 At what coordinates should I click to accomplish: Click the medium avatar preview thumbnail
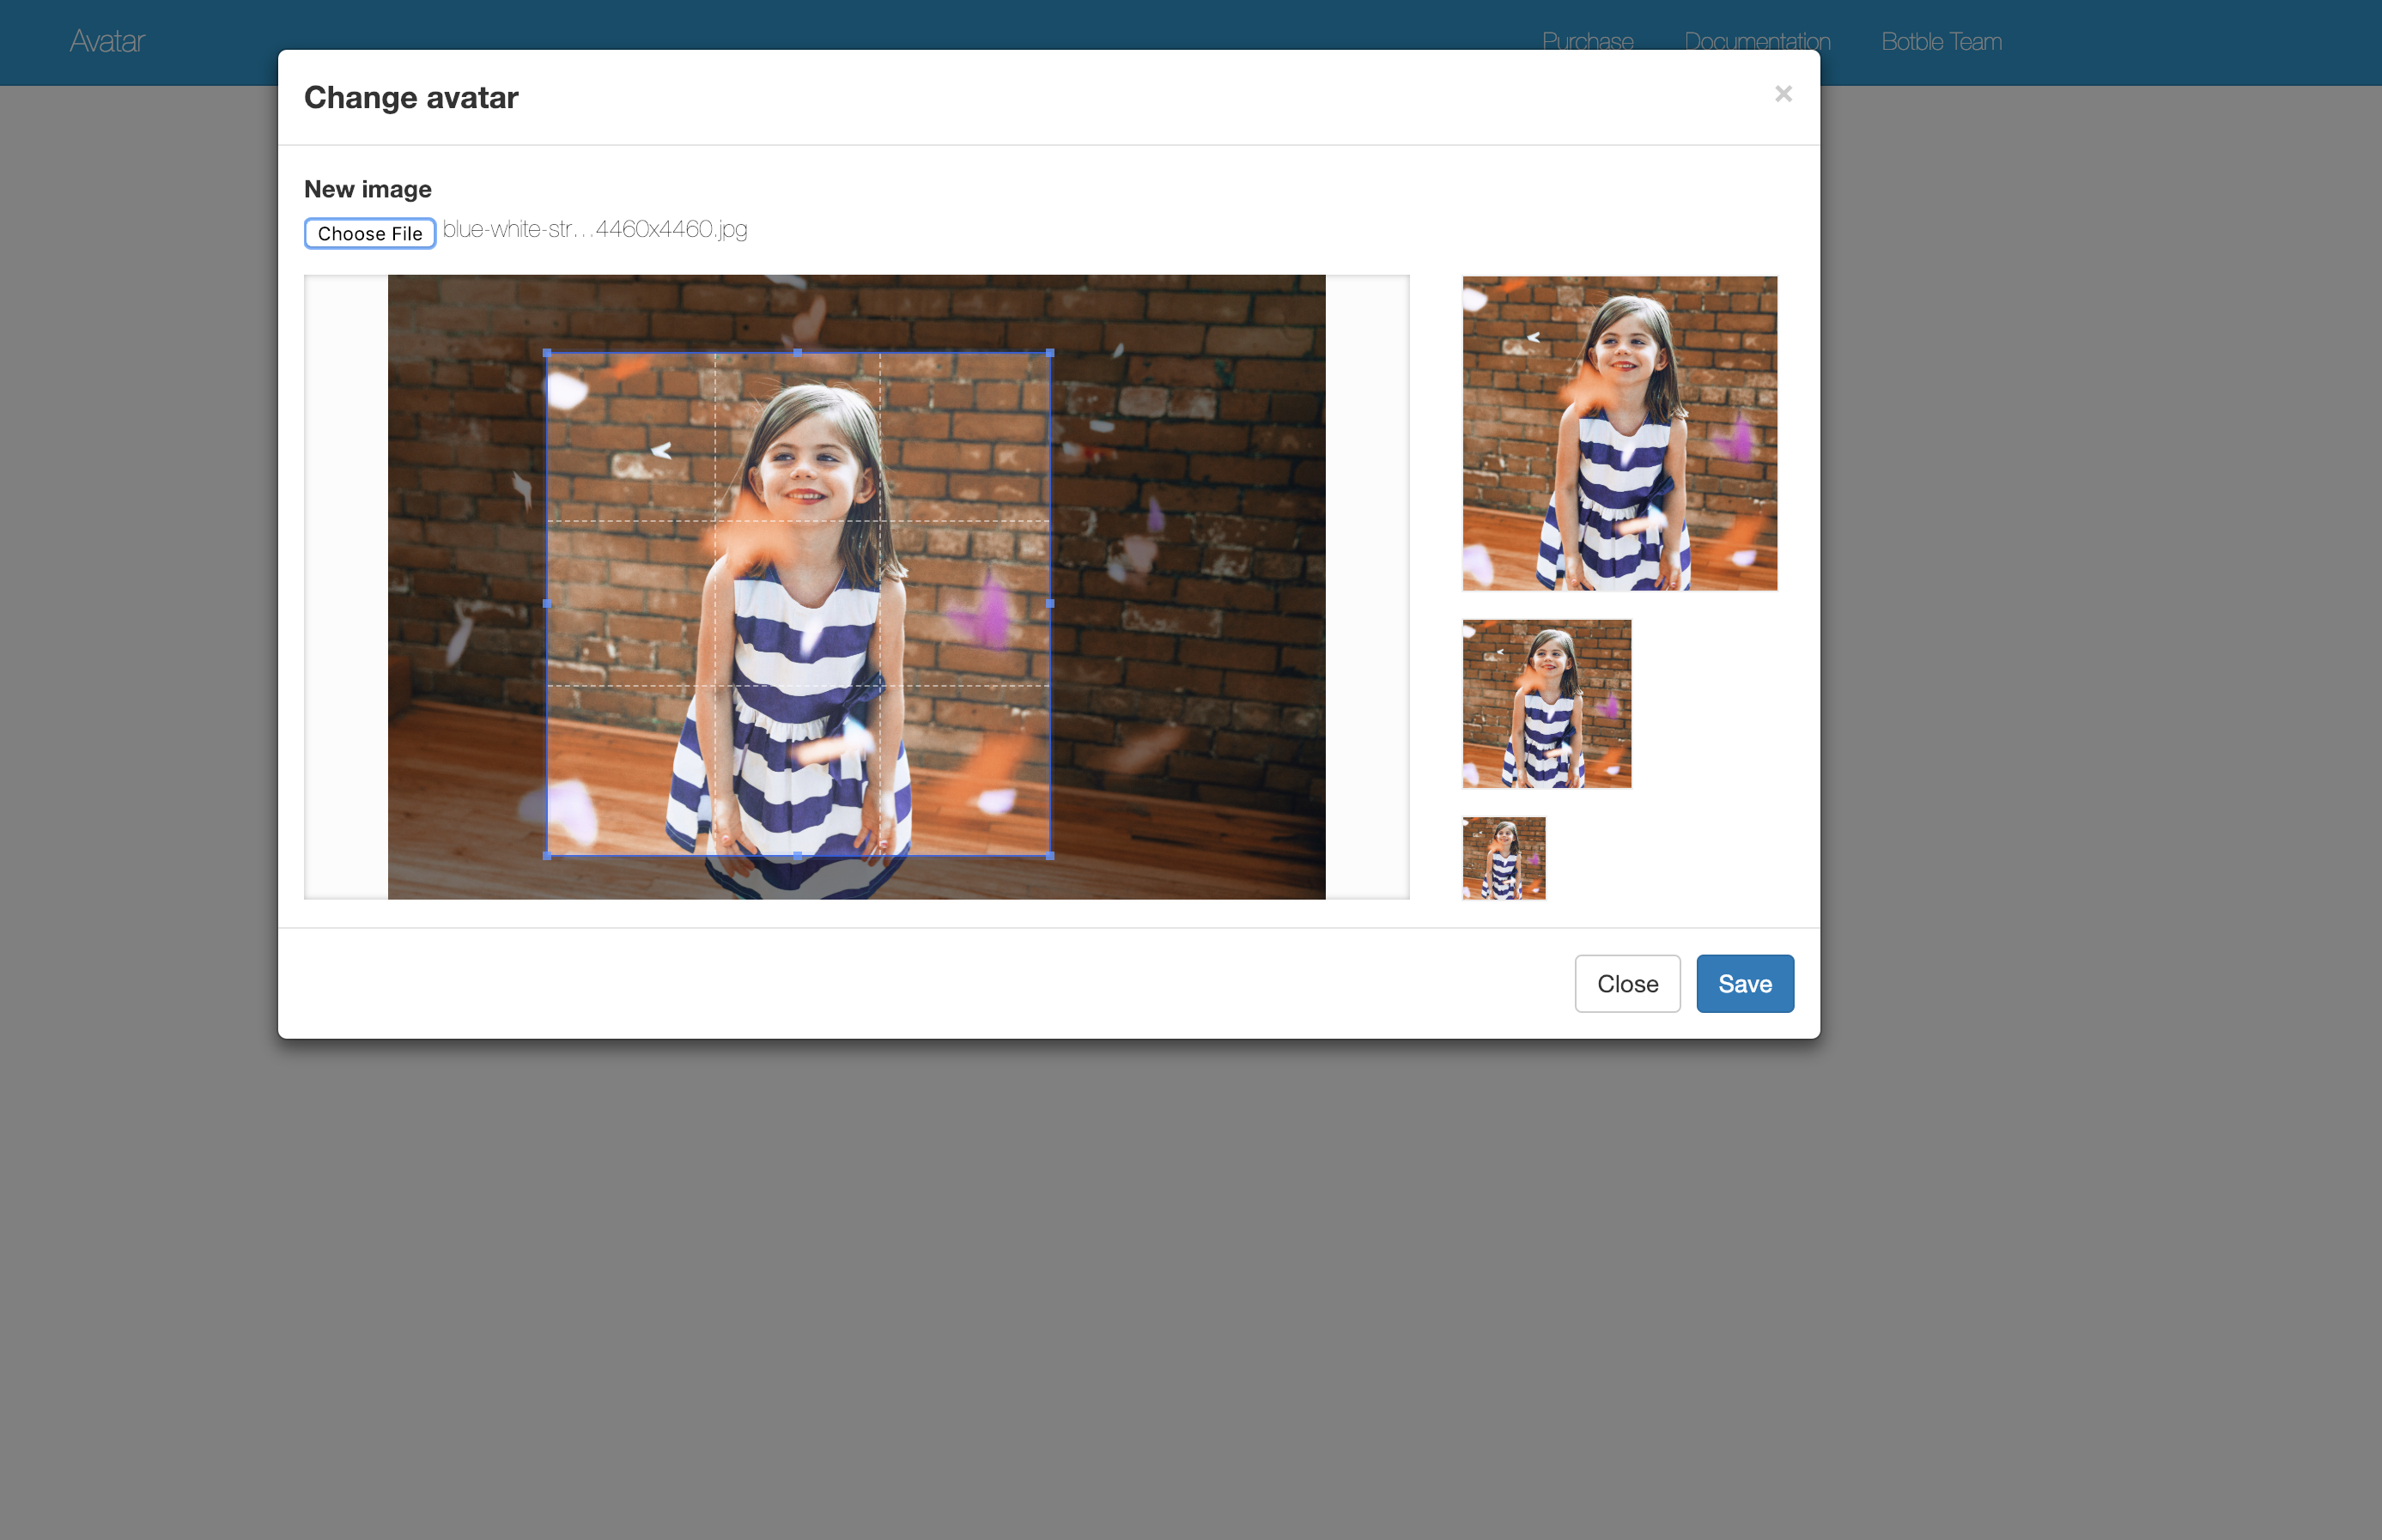point(1547,704)
